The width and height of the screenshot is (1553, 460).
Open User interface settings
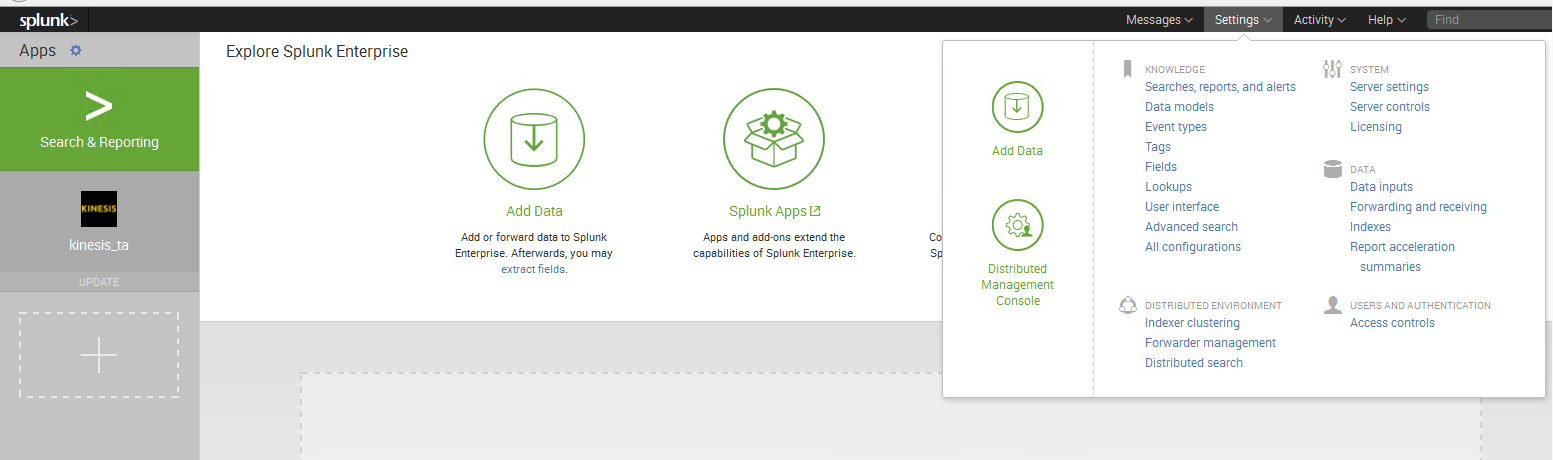(x=1182, y=207)
